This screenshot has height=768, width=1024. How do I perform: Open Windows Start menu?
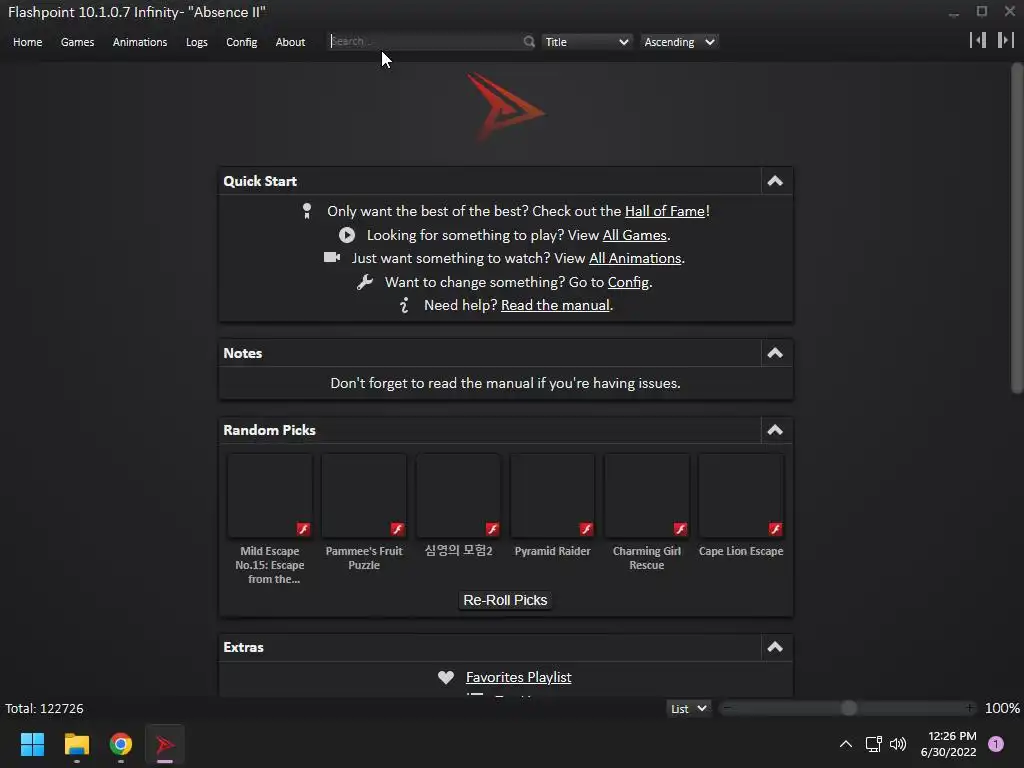[32, 744]
